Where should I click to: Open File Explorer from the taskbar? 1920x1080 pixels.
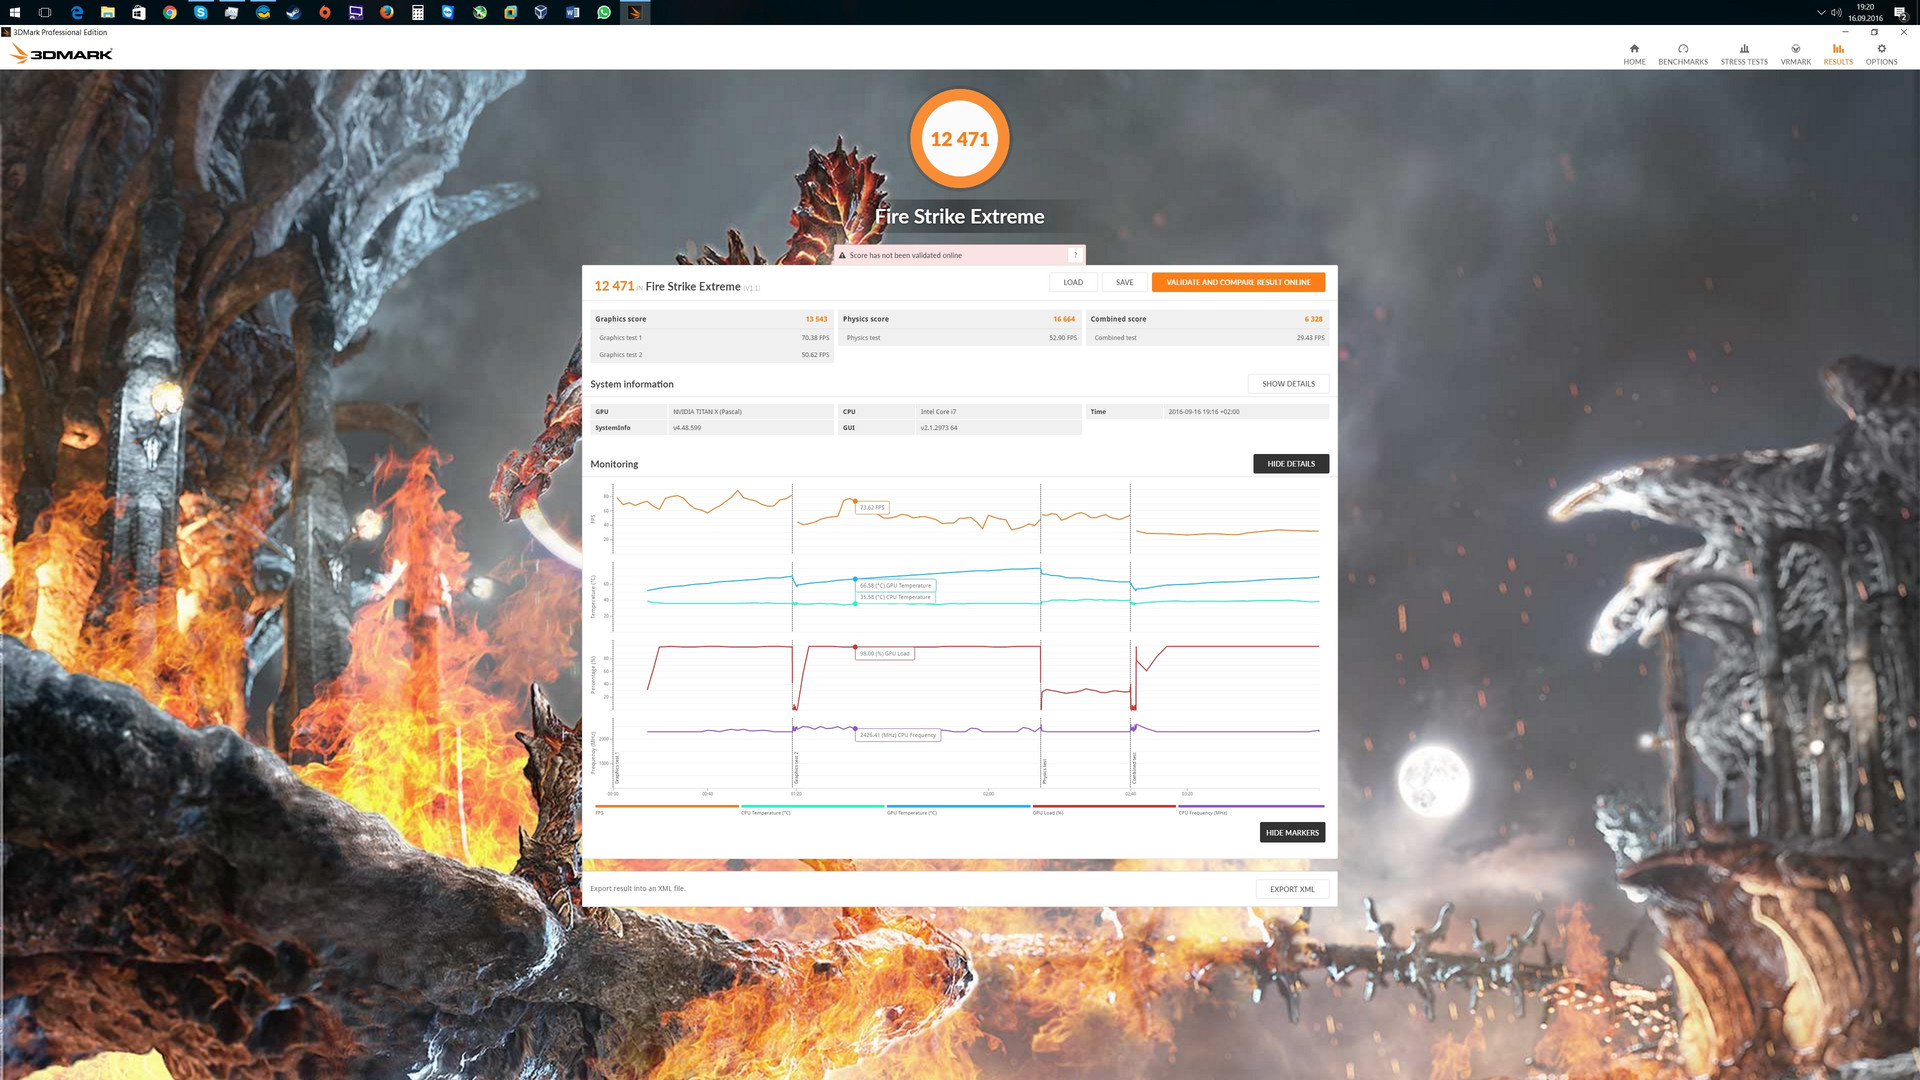click(x=108, y=12)
